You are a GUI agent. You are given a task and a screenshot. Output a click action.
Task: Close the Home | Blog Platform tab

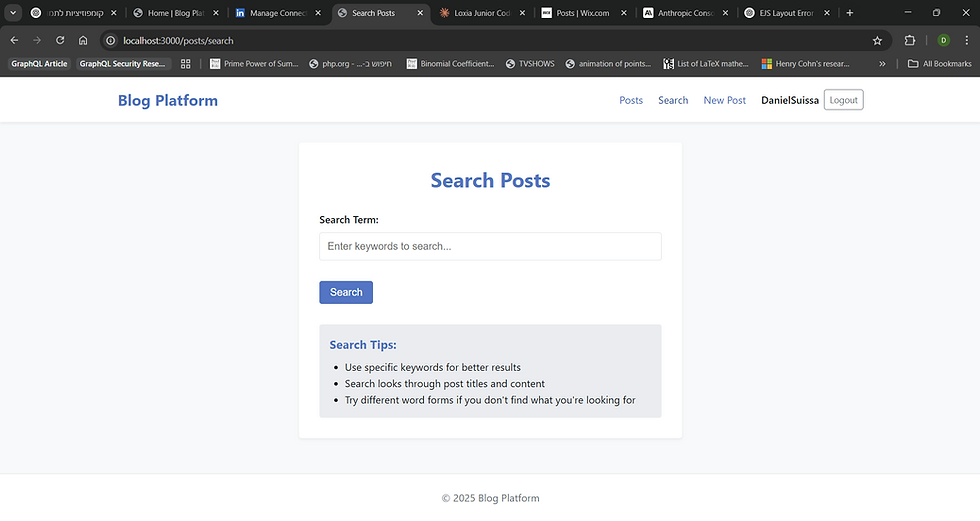(x=216, y=12)
